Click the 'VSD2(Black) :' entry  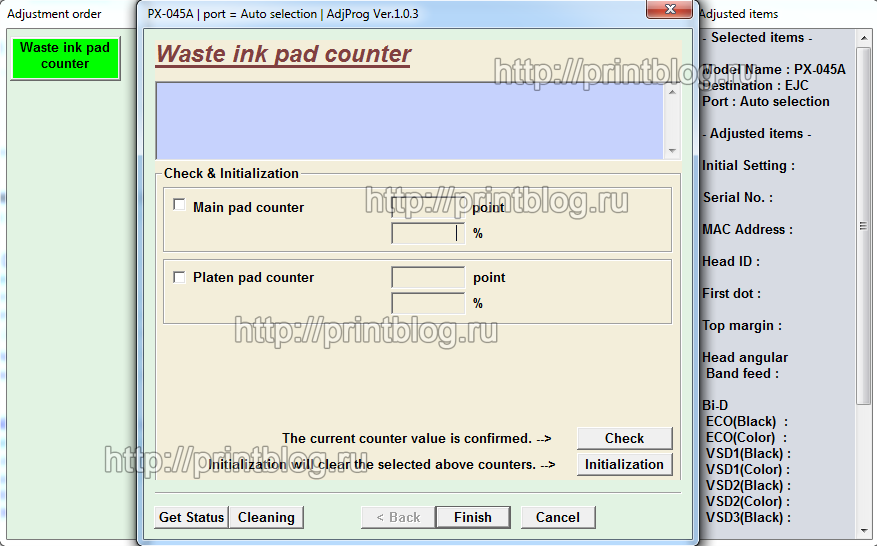748,486
